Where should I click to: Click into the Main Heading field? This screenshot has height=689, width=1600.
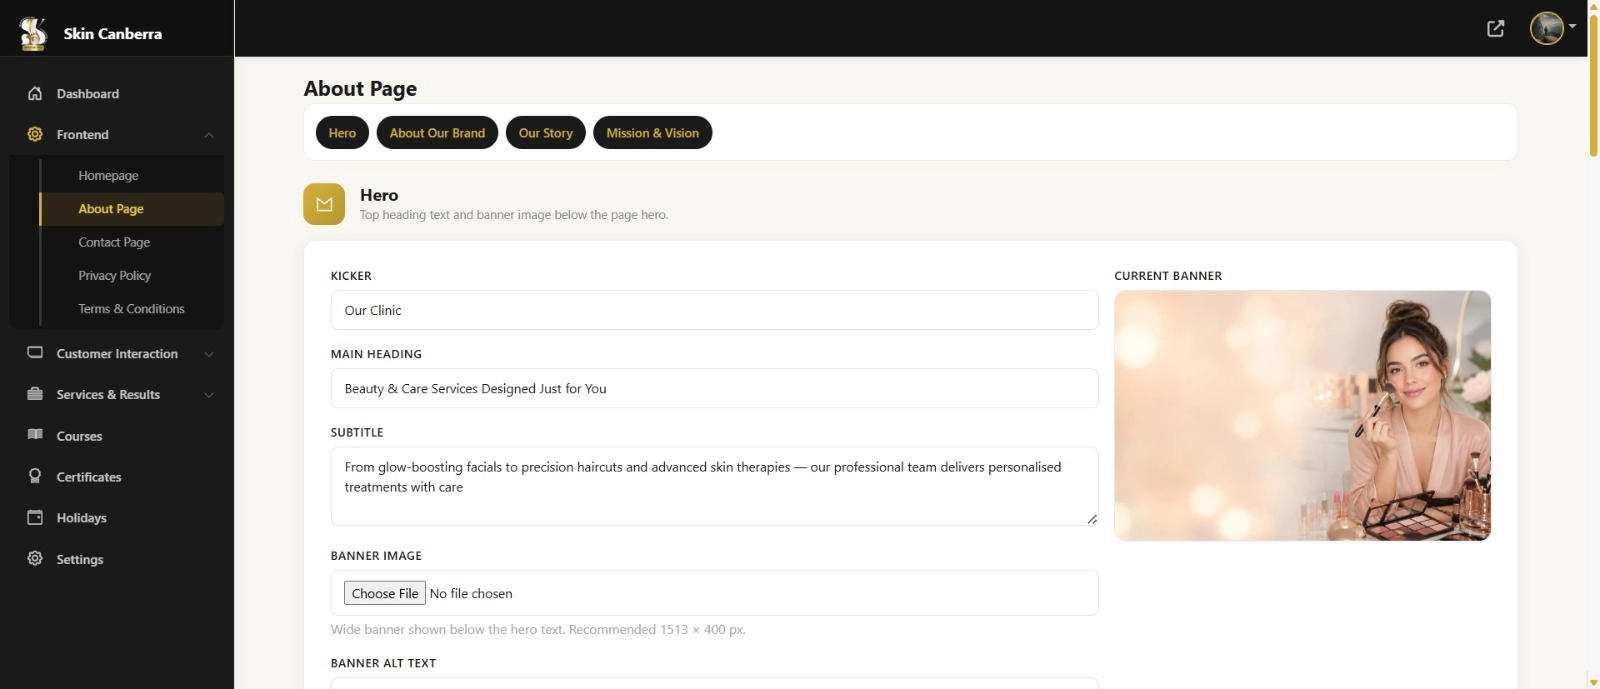(x=714, y=388)
